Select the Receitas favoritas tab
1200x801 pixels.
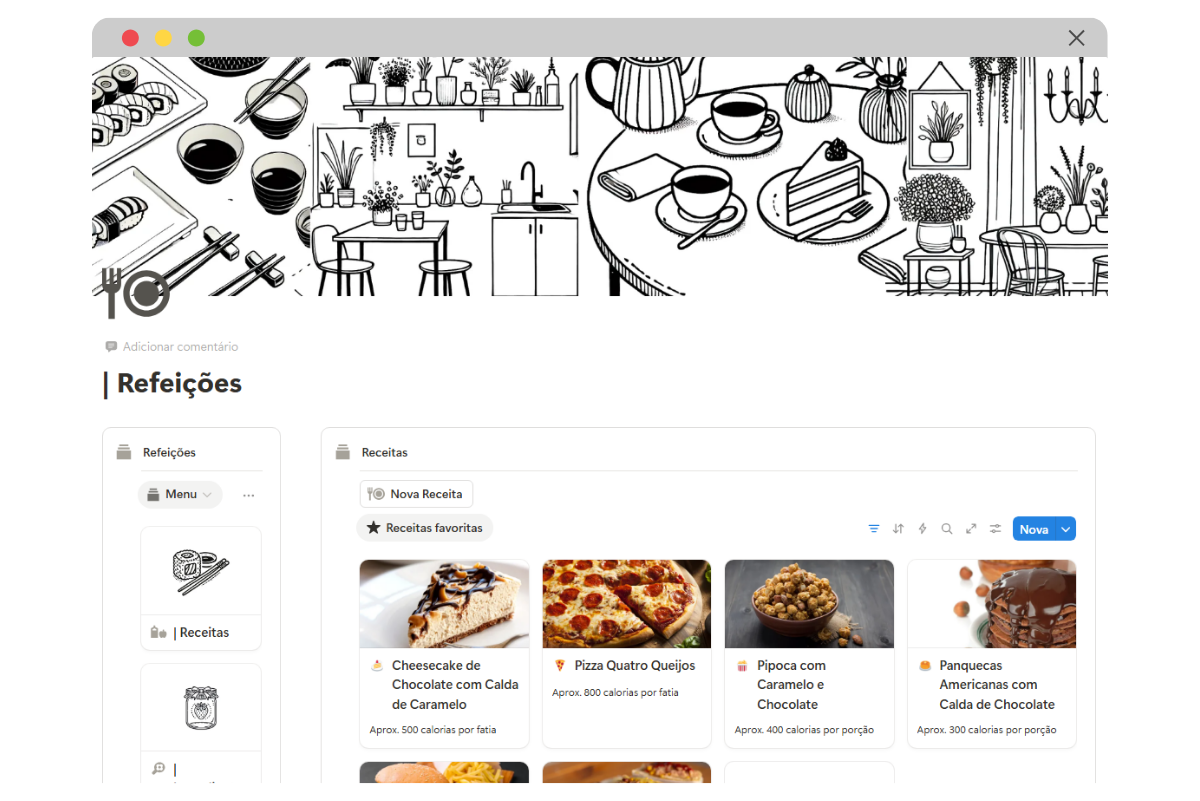click(x=425, y=528)
